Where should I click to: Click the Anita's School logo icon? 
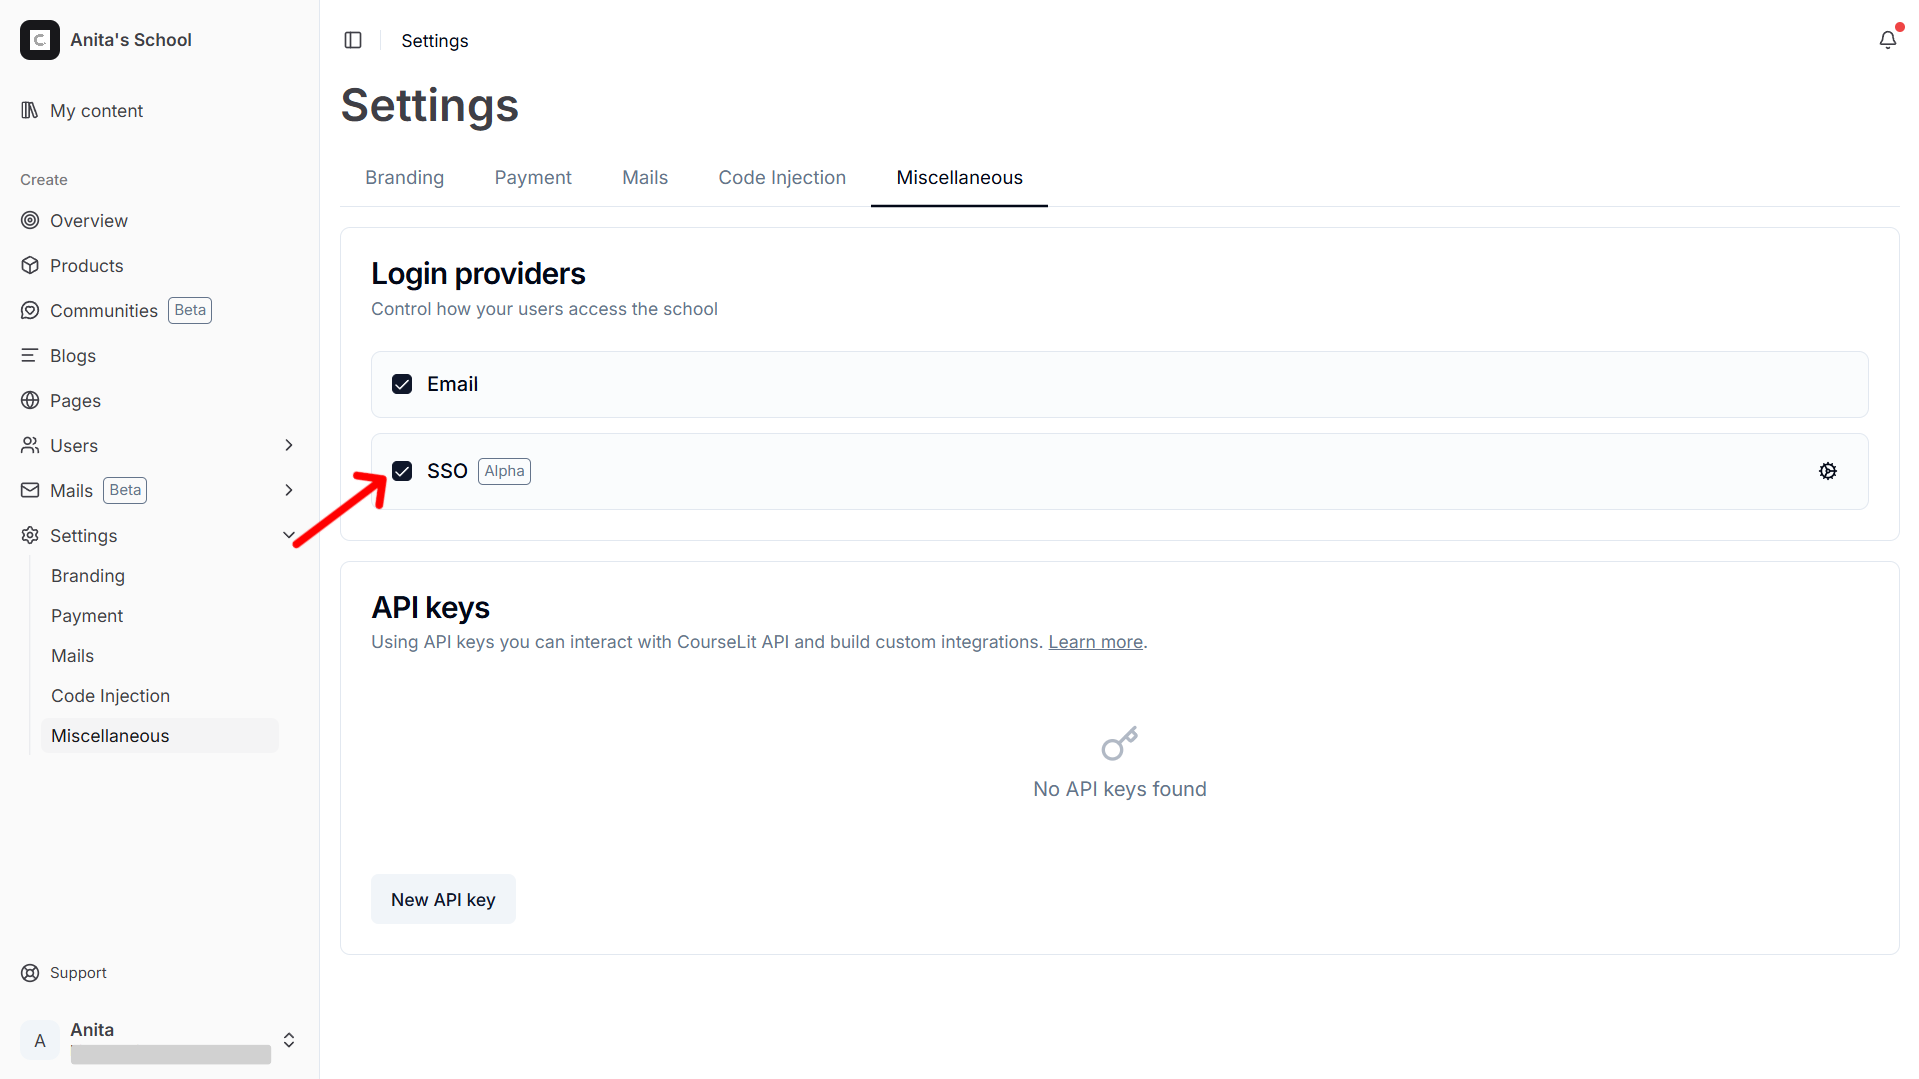click(x=40, y=40)
